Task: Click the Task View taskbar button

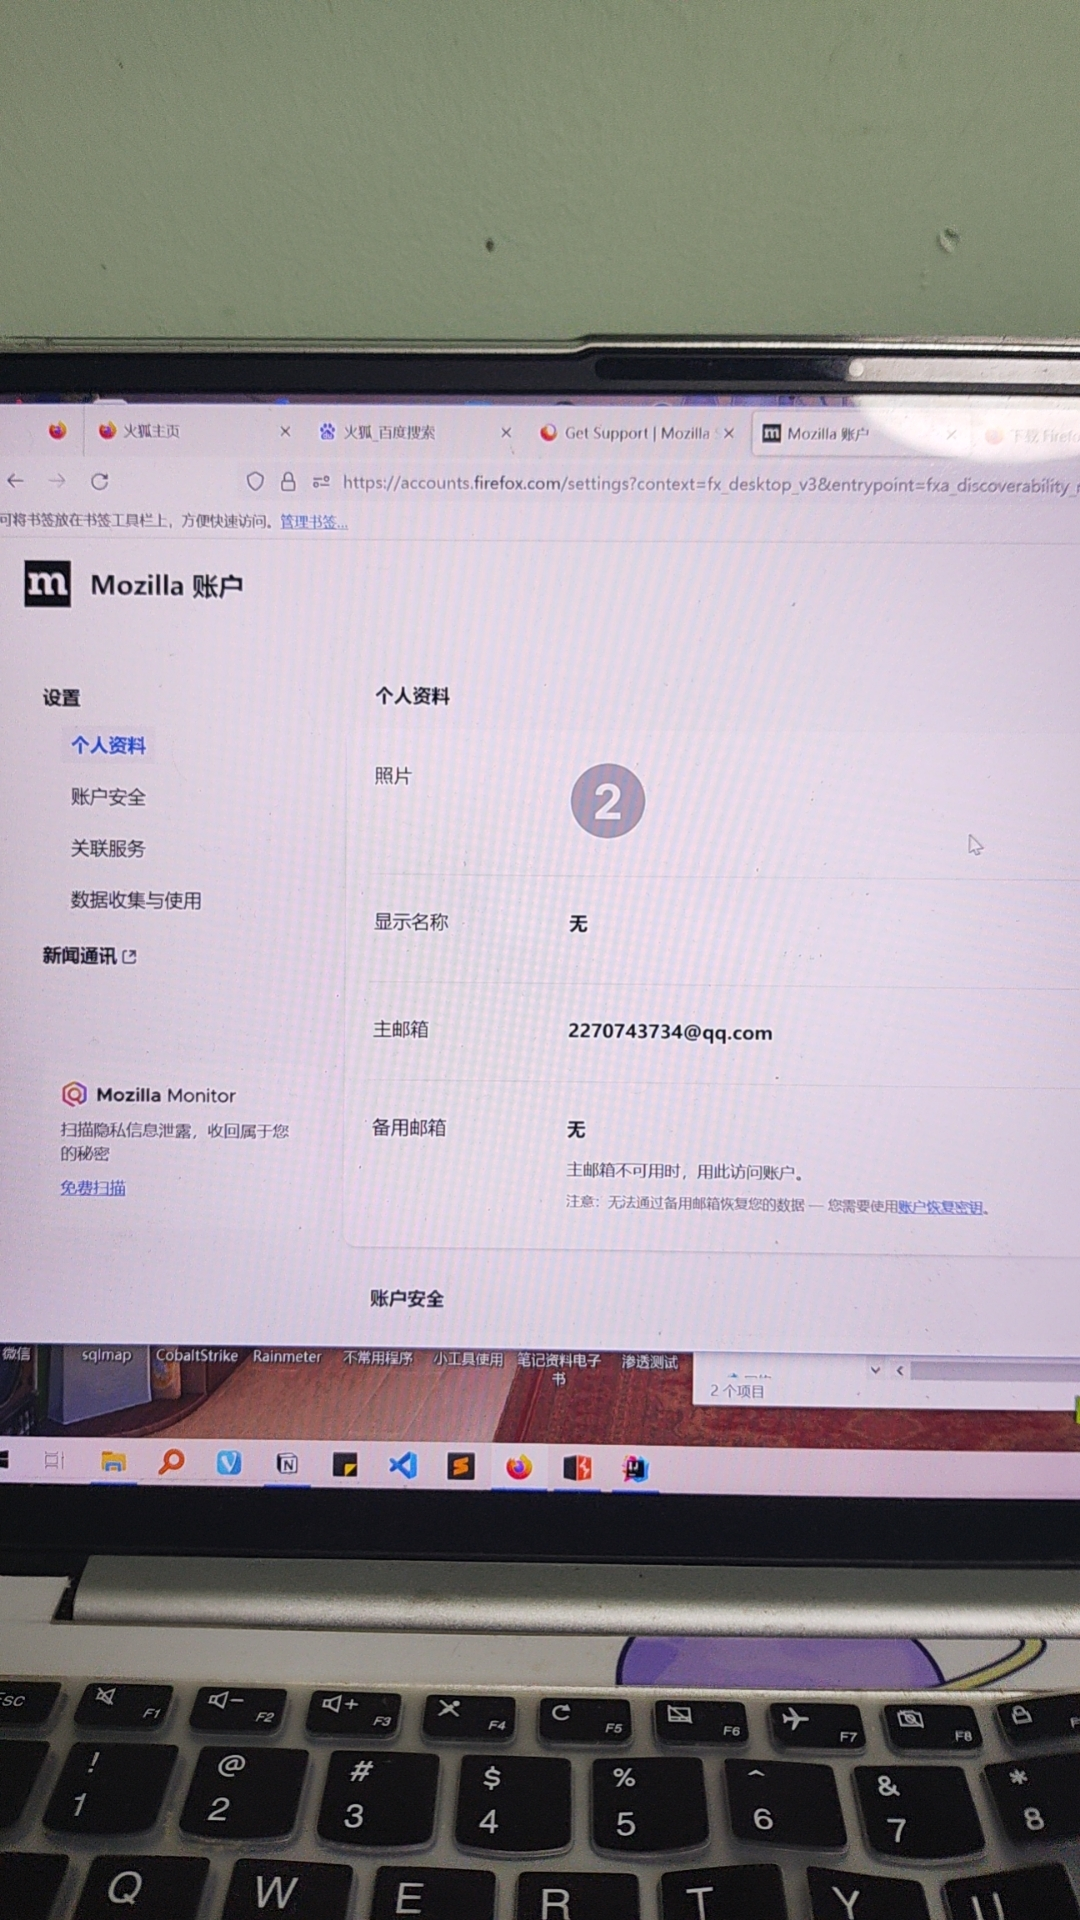Action: pos(54,1461)
